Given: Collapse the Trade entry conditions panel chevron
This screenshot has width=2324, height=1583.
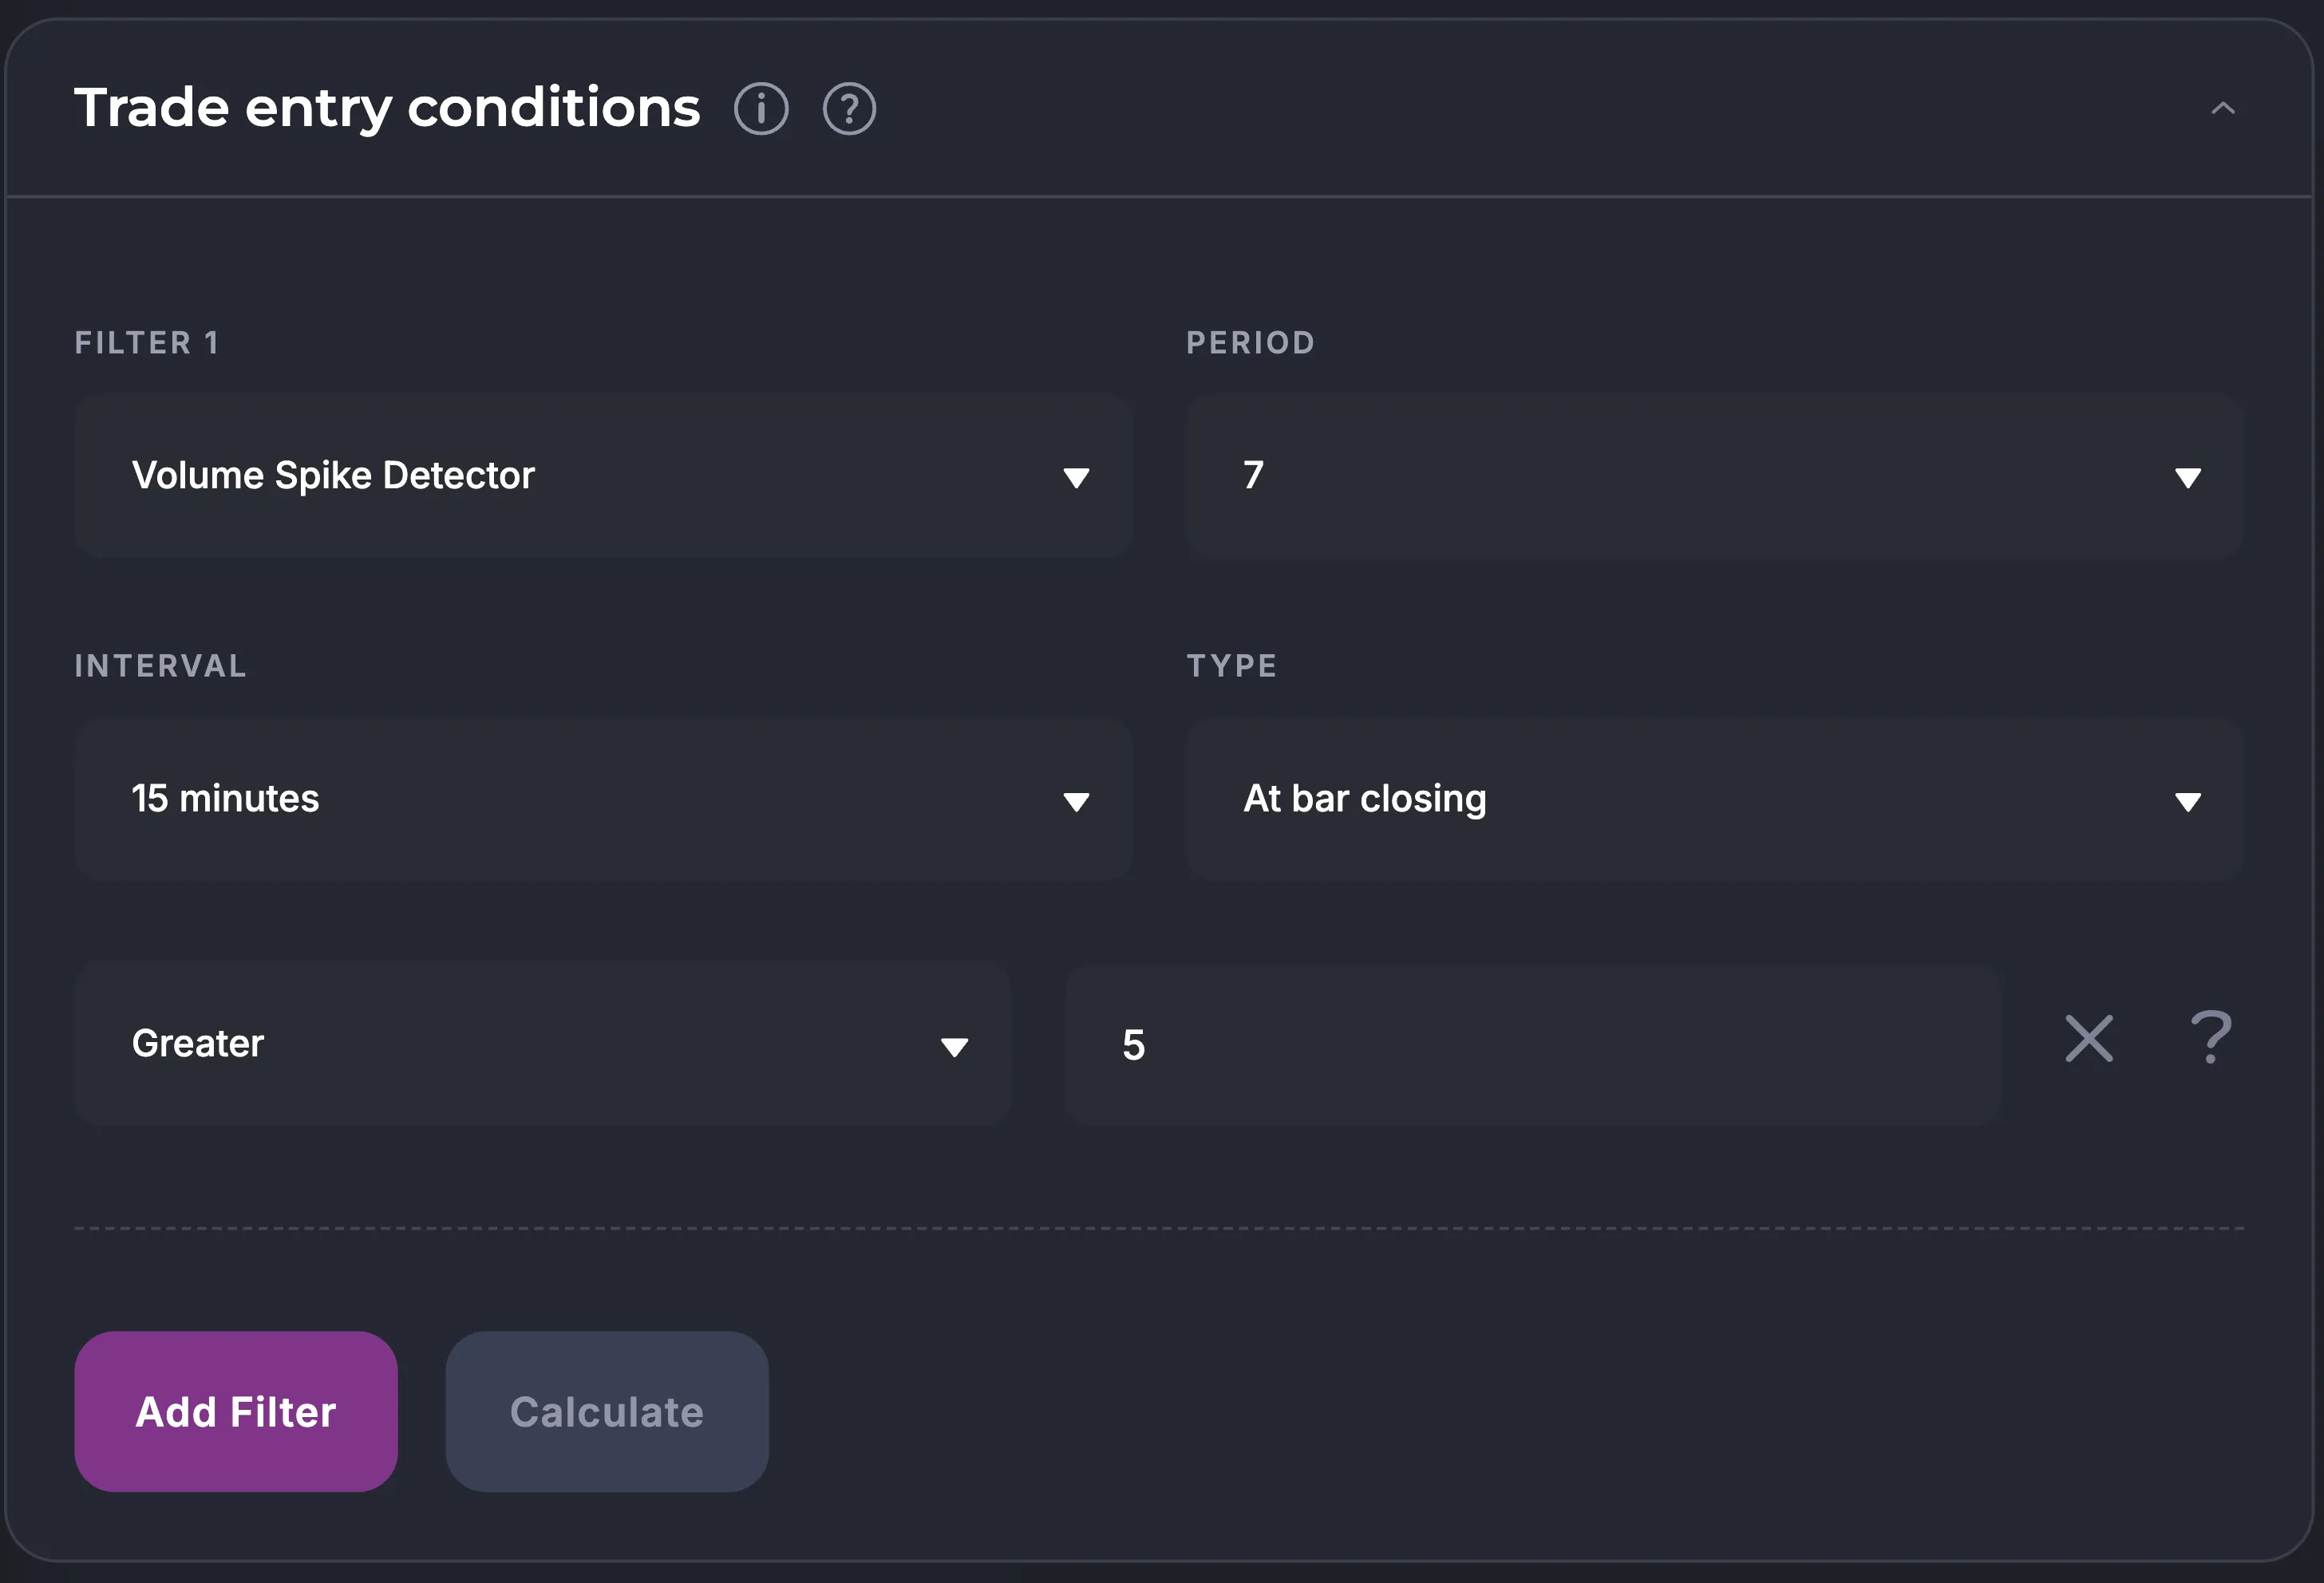Looking at the screenshot, I should [x=2222, y=109].
